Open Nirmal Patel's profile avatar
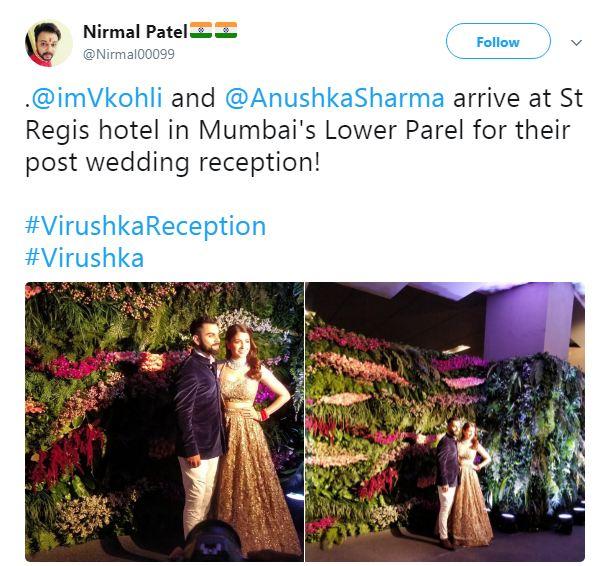 click(x=49, y=43)
